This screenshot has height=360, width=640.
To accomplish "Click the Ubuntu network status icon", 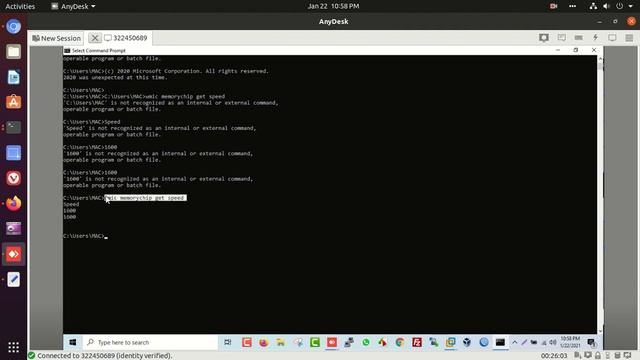I will tap(593, 6).
